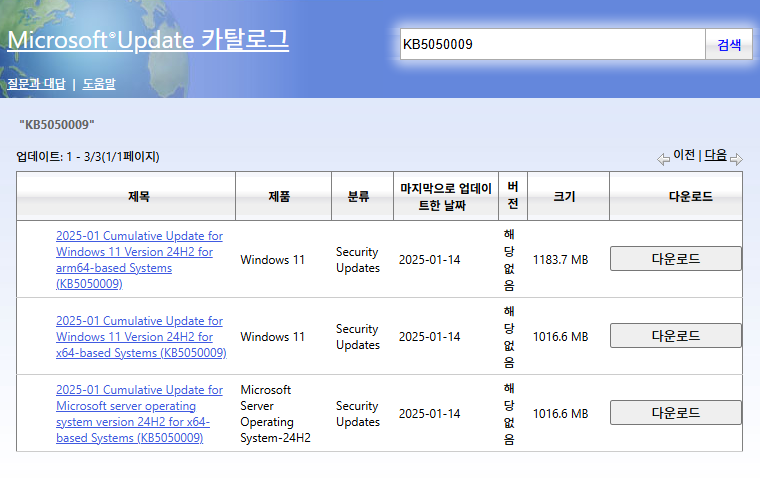The image size is (760, 478).
Task: Click 2025-01-14 date in server update row
Action: tap(429, 414)
